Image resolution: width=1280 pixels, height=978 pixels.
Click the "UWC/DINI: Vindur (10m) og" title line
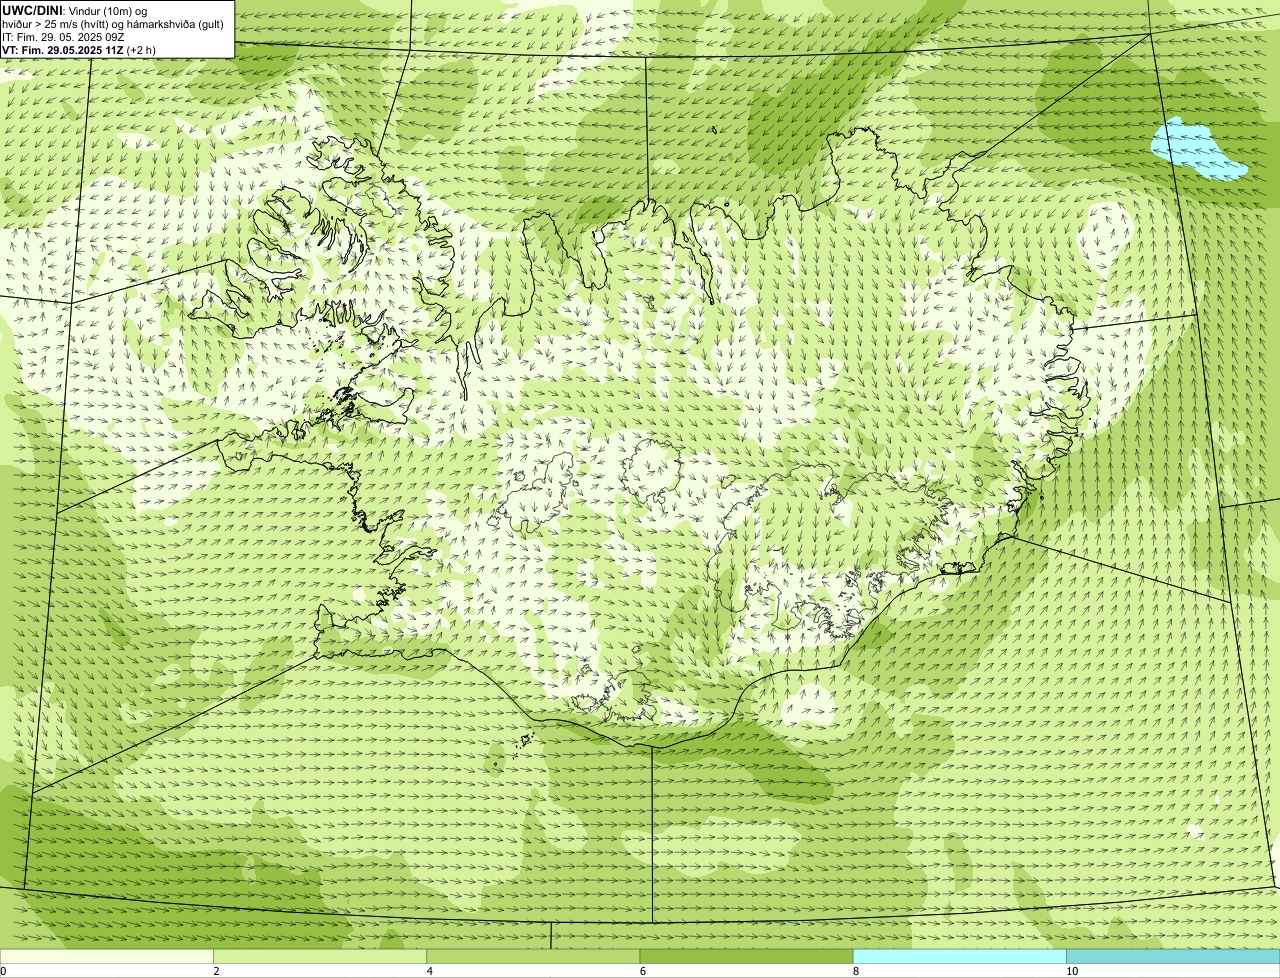(x=75, y=10)
